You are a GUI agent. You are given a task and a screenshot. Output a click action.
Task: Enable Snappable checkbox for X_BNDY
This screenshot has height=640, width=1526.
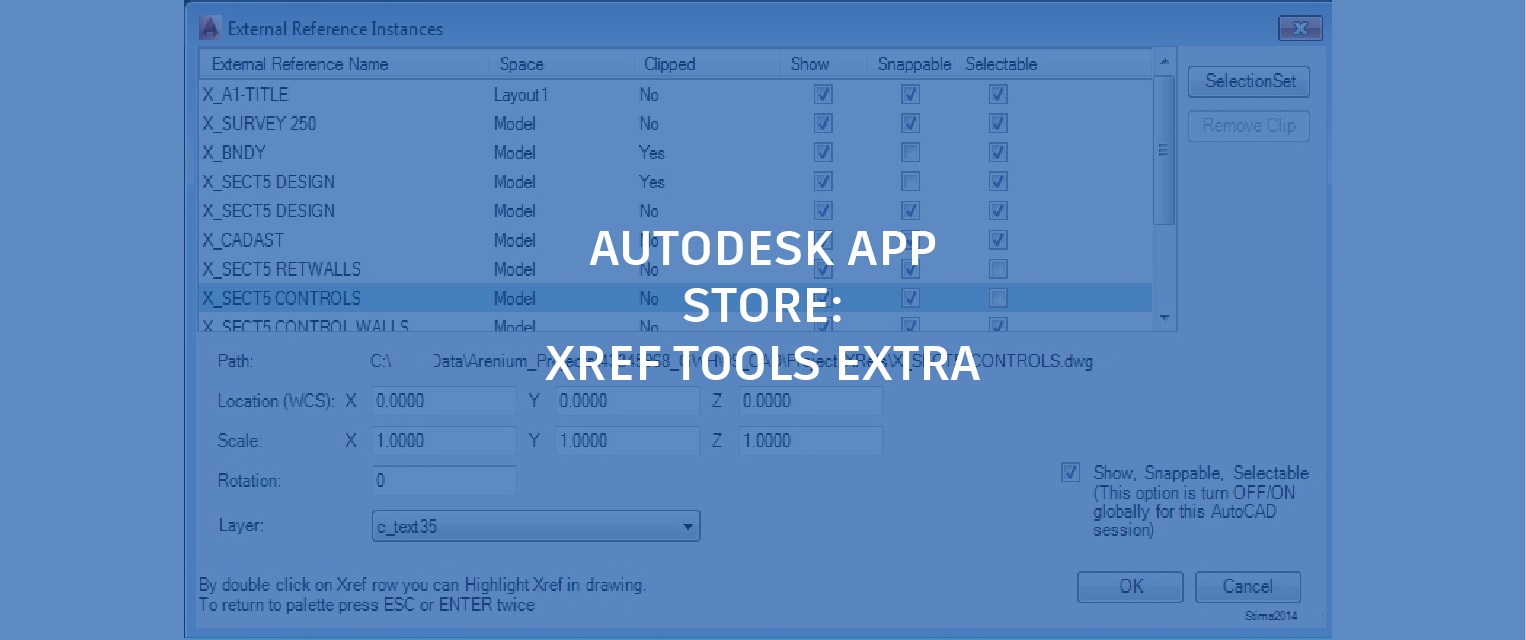(910, 153)
